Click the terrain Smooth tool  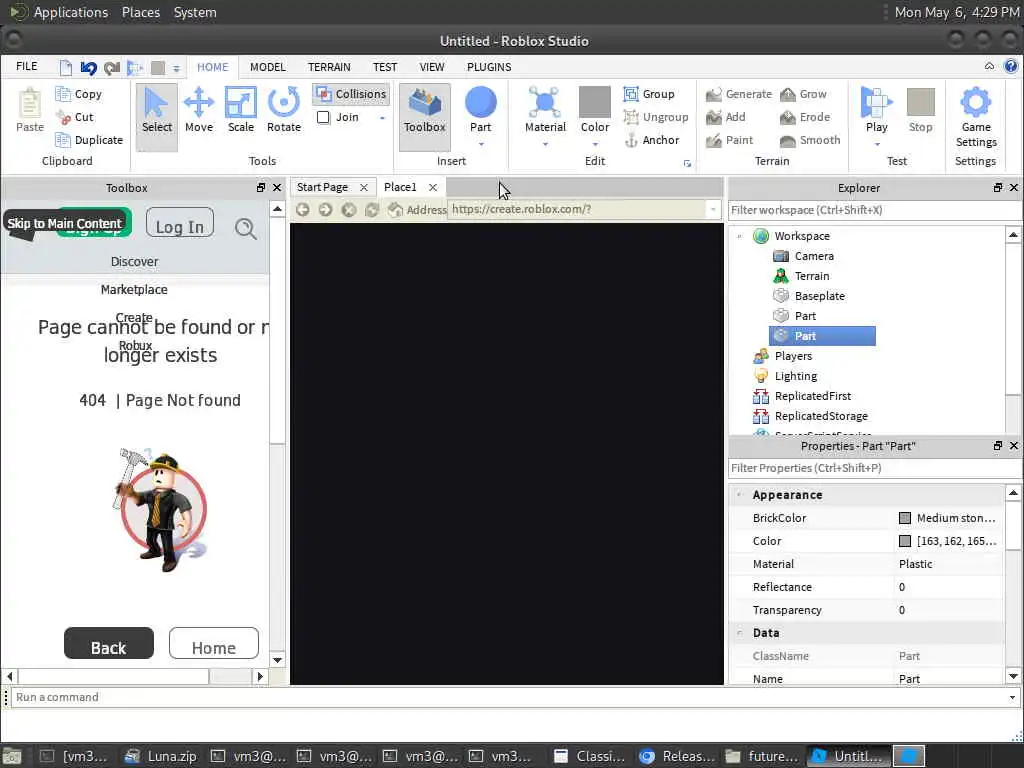[810, 140]
